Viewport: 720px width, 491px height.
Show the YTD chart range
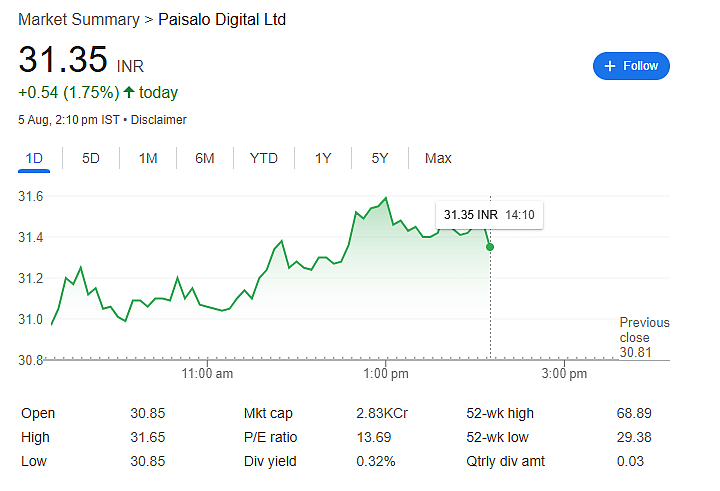(x=264, y=158)
